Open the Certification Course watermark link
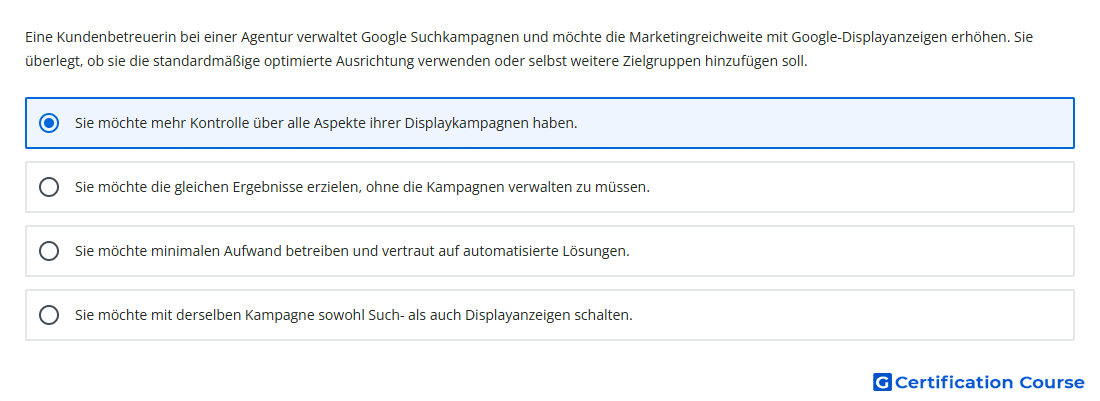The image size is (1100, 401). [979, 382]
